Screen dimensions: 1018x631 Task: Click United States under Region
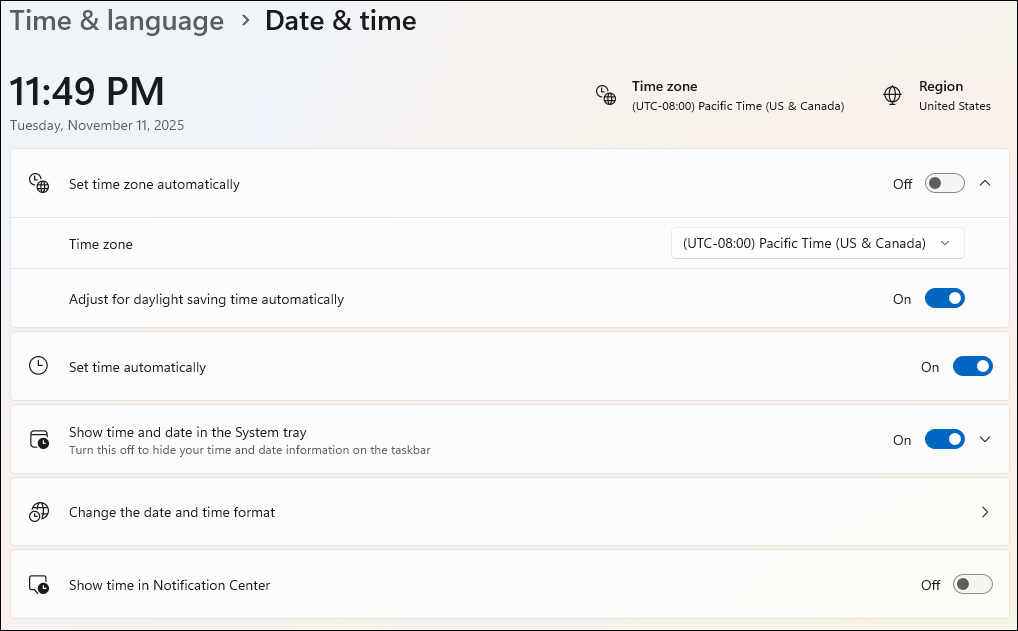[x=954, y=106]
